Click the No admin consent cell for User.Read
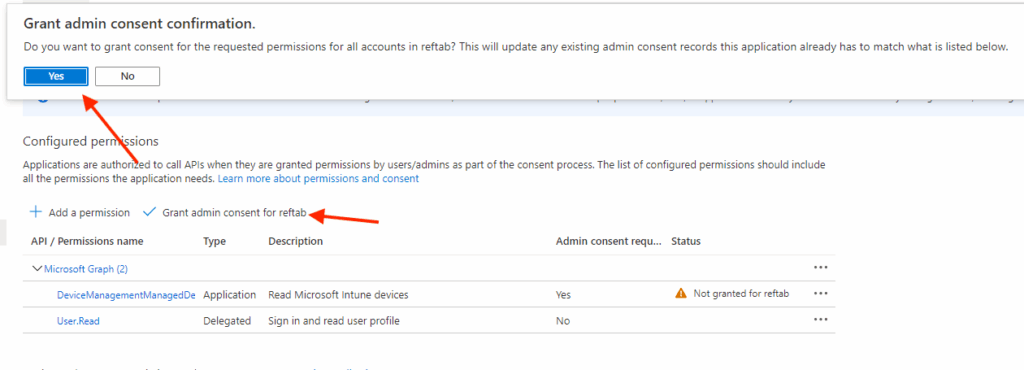Viewport: 1024px width, 370px height. click(x=562, y=321)
